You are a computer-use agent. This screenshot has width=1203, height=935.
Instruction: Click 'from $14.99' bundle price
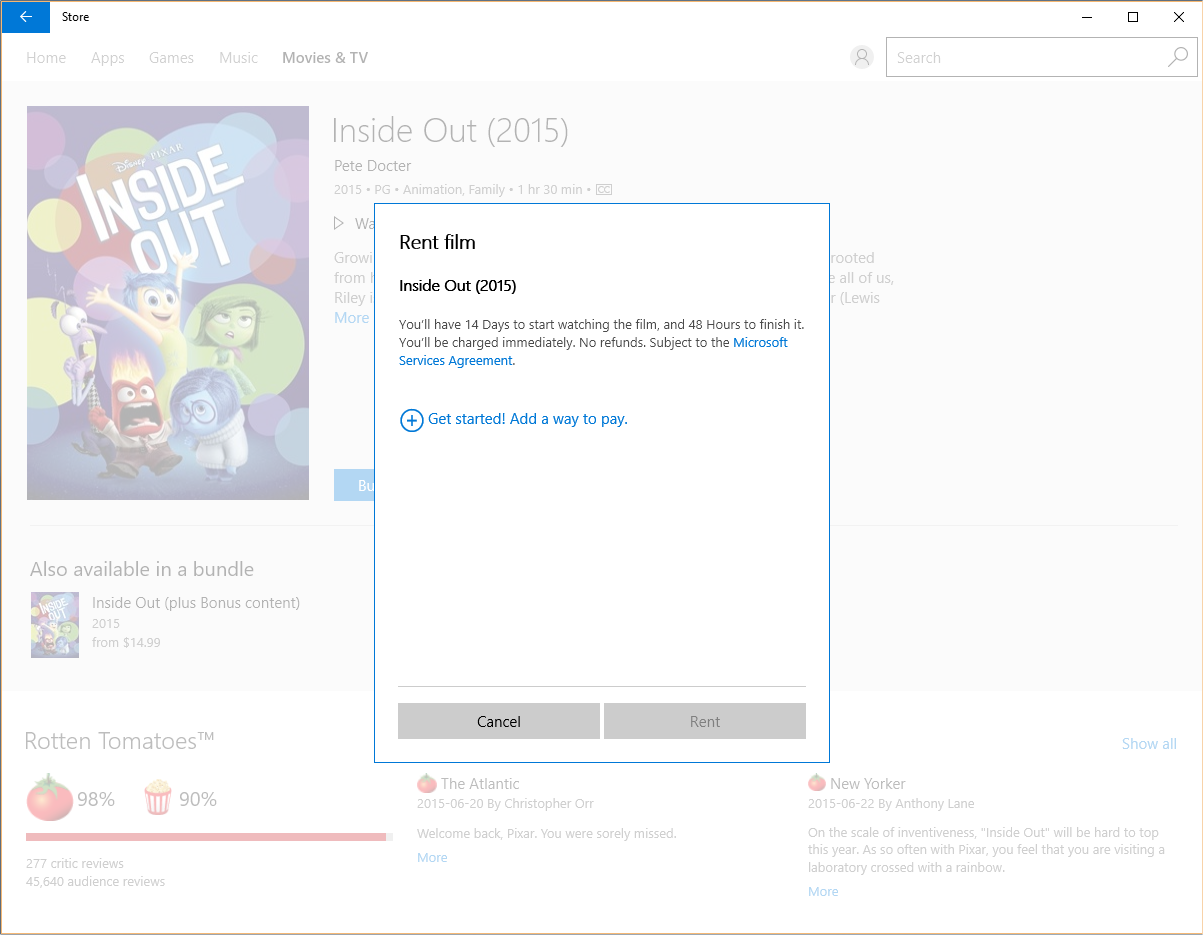[126, 642]
